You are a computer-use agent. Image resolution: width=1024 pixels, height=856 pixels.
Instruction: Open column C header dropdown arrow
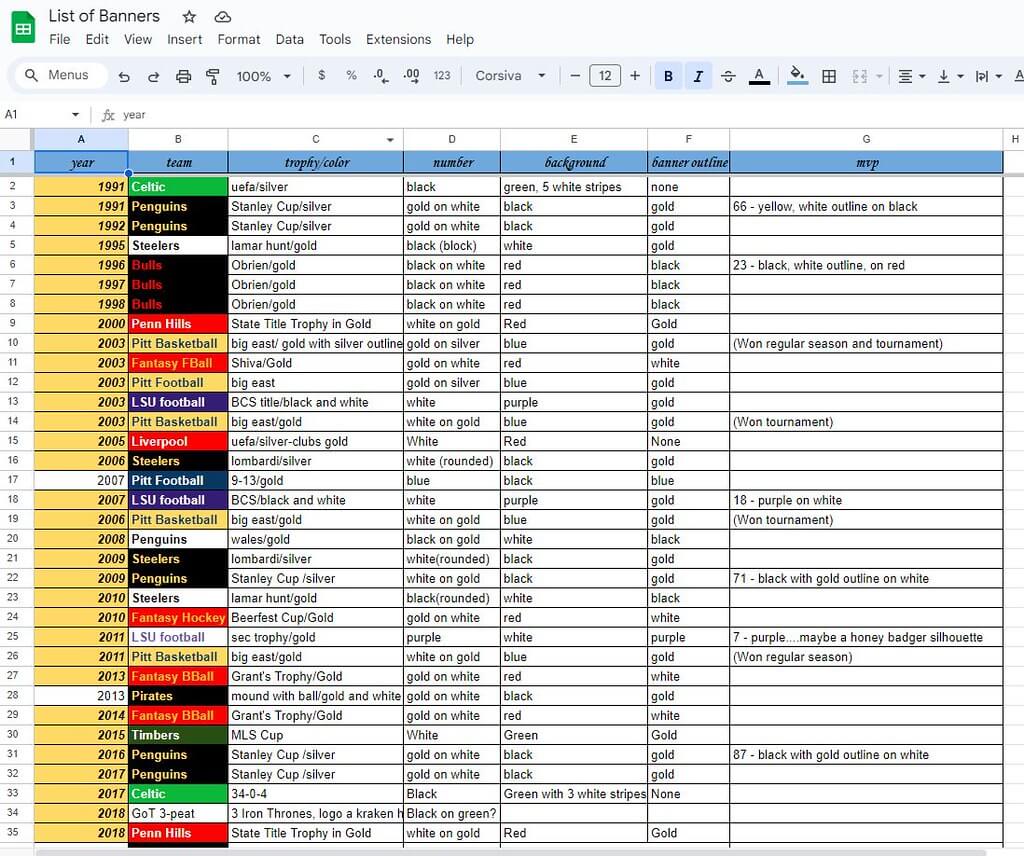tap(390, 140)
